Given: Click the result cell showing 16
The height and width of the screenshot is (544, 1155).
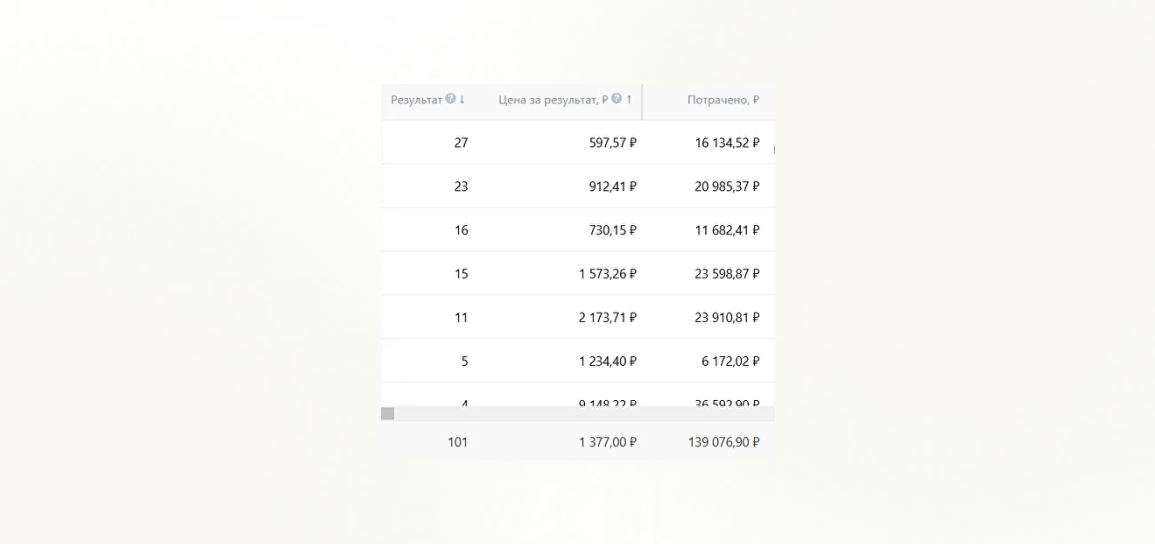Looking at the screenshot, I should click(x=461, y=230).
